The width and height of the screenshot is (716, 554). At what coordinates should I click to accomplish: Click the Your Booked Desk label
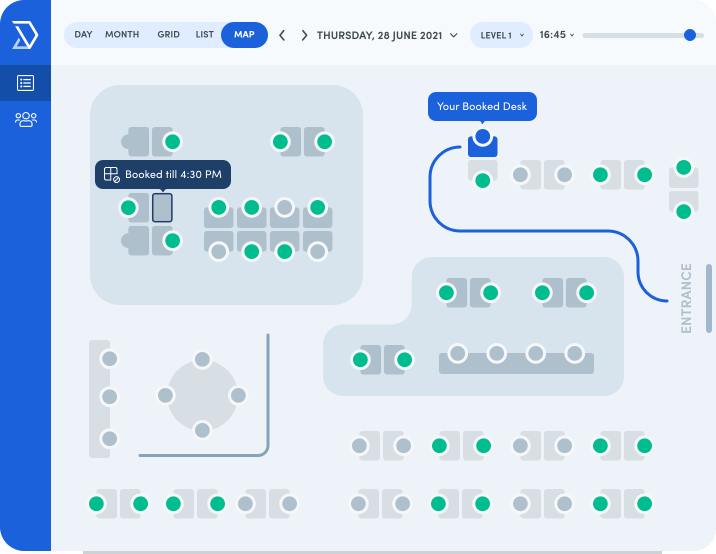[482, 106]
